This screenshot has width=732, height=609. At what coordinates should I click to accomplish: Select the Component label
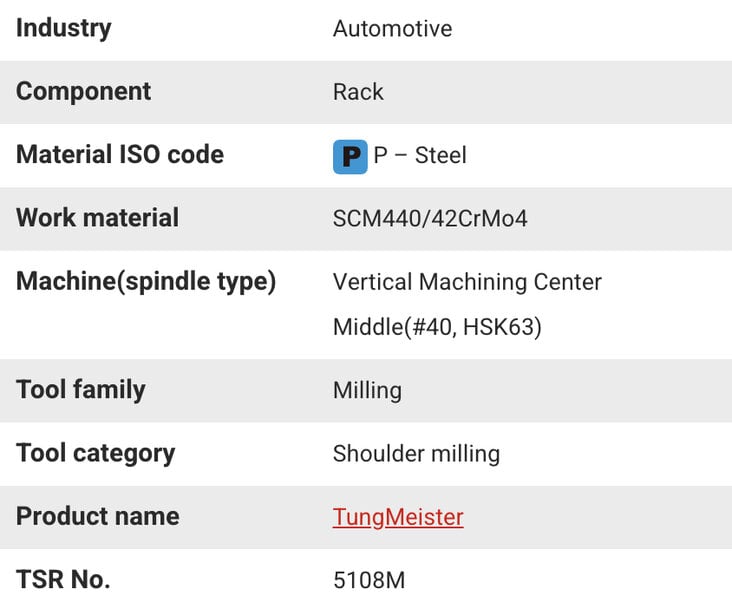84,91
